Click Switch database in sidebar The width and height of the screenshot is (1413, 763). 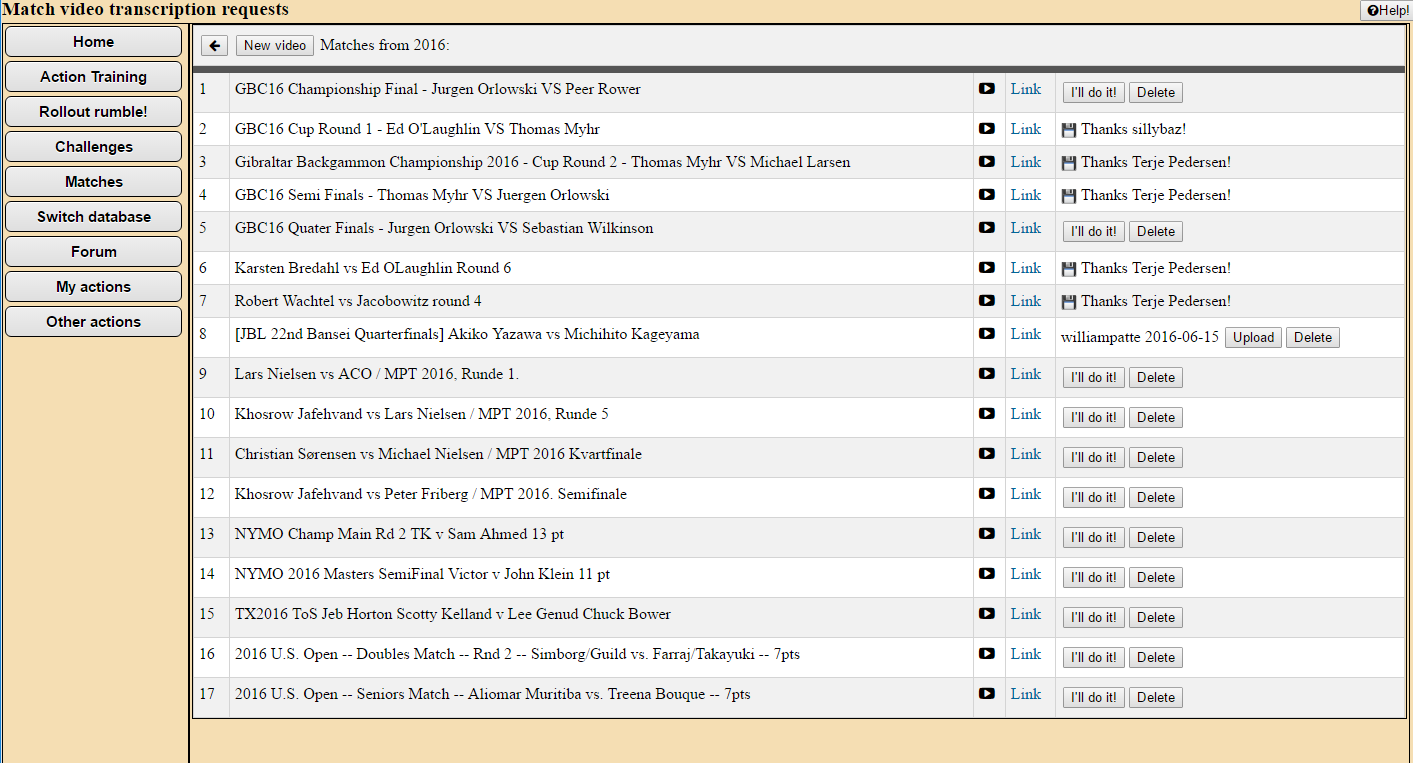[x=93, y=217]
